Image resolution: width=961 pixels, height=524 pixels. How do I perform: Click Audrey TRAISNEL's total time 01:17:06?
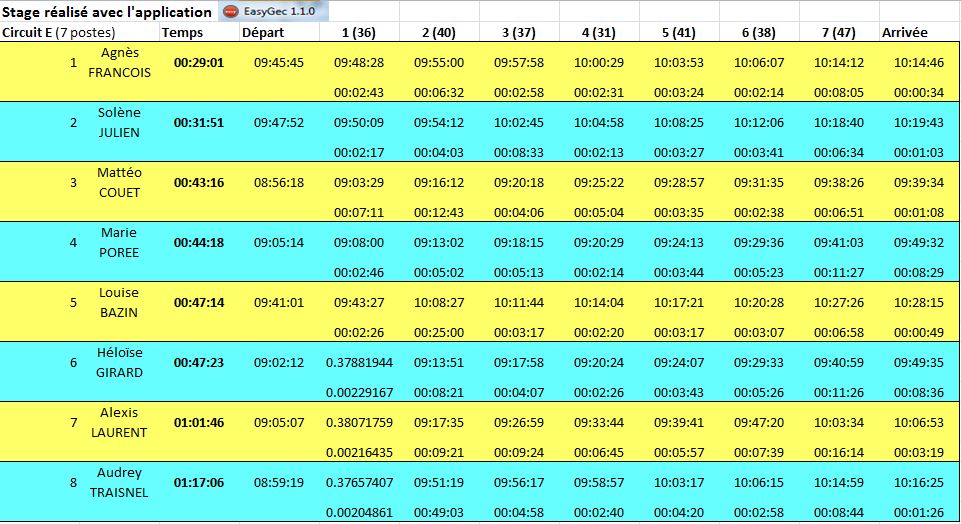(x=198, y=482)
